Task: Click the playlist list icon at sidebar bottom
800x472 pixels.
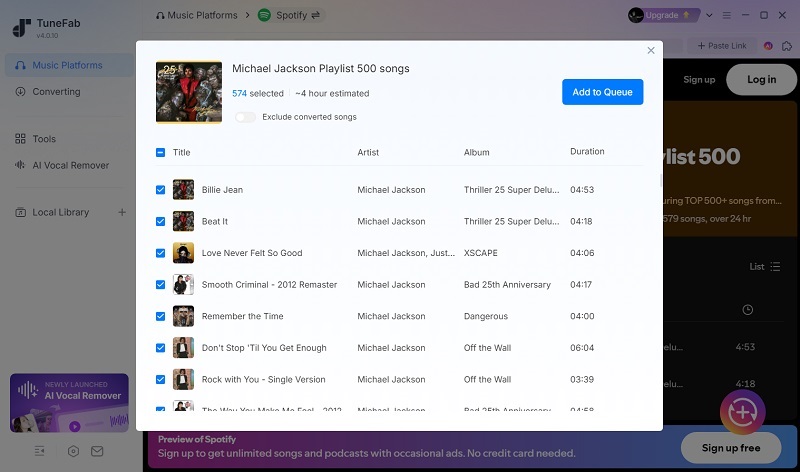Action: pyautogui.click(x=40, y=451)
